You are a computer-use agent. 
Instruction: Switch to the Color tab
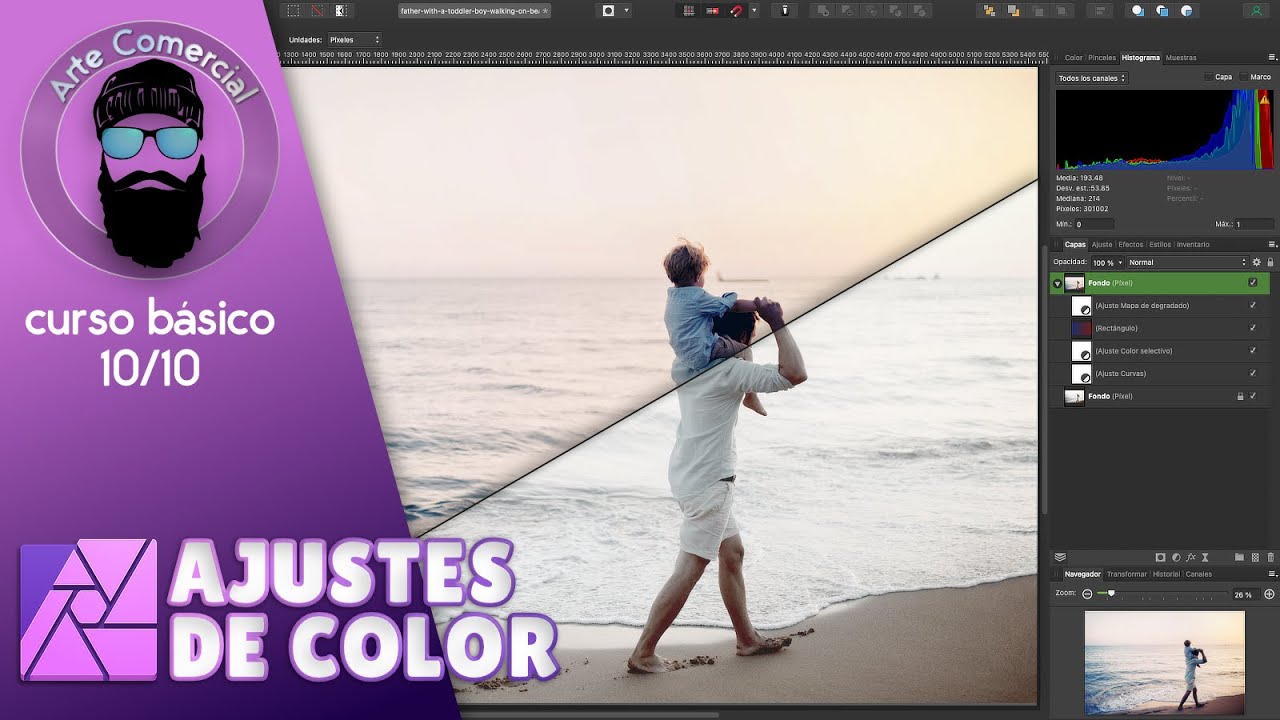[x=1073, y=57]
